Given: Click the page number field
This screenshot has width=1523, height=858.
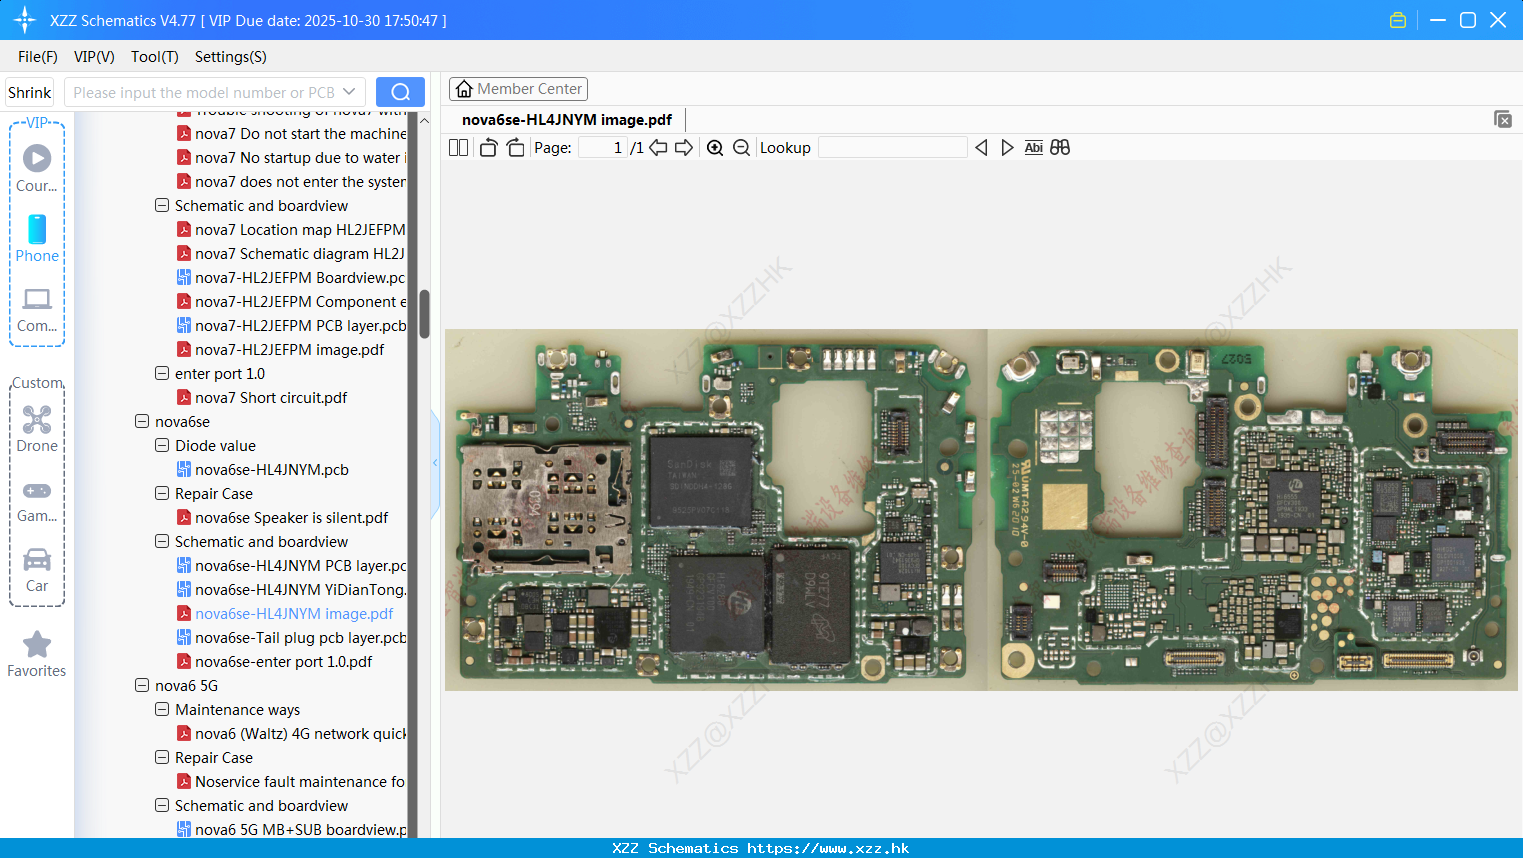Looking at the screenshot, I should point(602,148).
